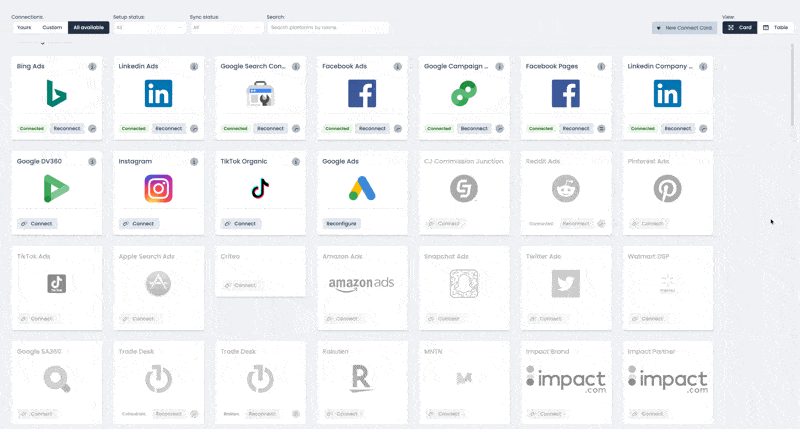Reconnect the Facebook Pages connection

click(x=576, y=129)
